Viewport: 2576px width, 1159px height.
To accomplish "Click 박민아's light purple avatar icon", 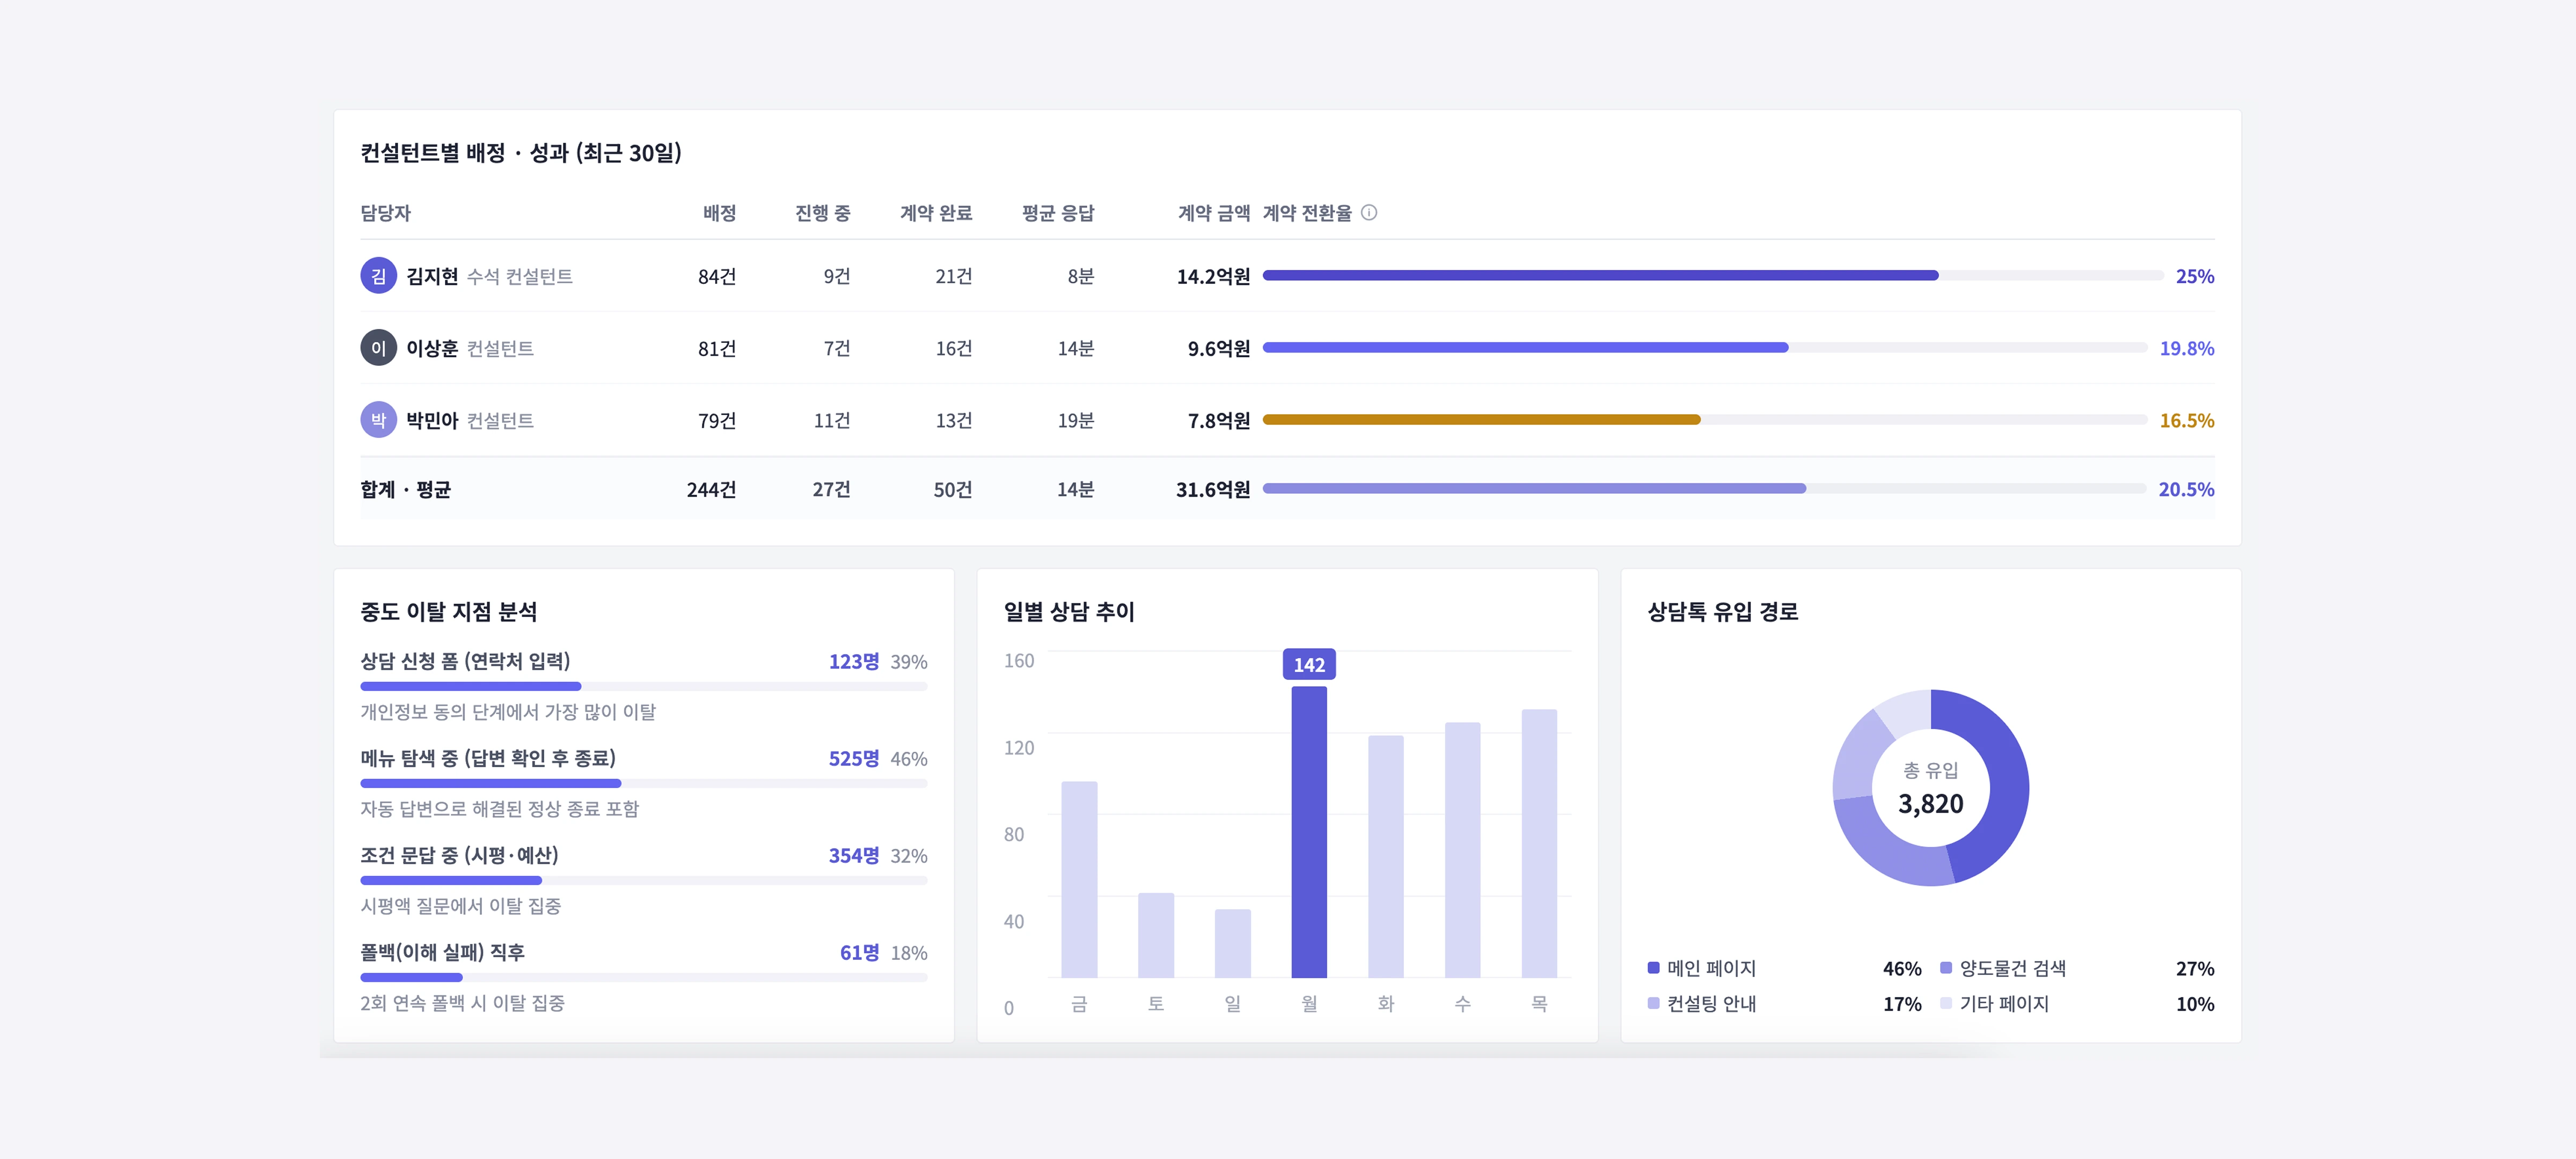I will [x=378, y=420].
